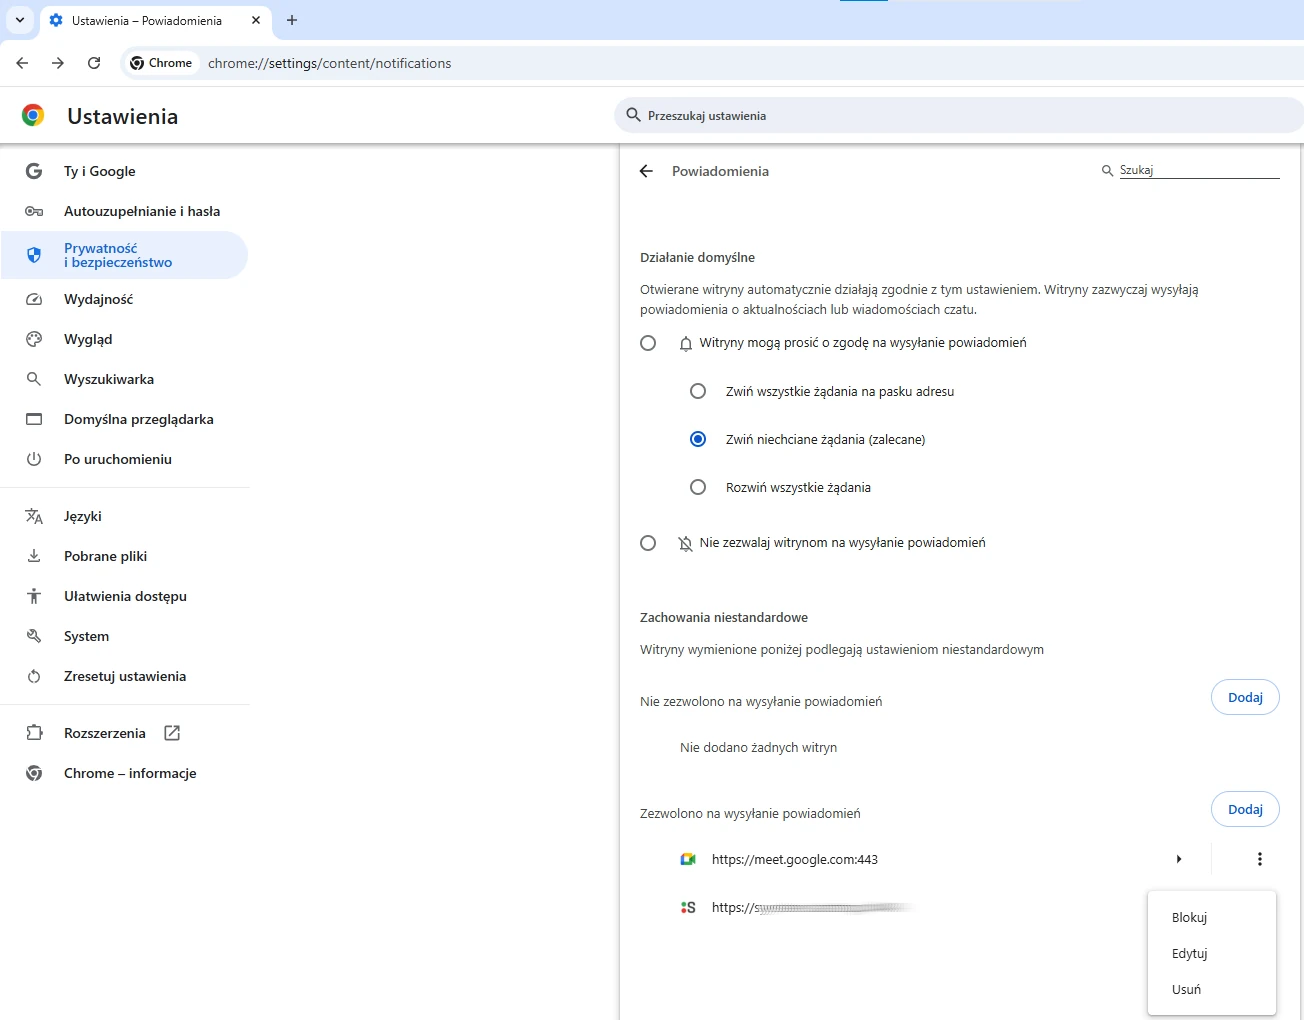1304x1020 pixels.
Task: Open a new tab with plus icon
Action: [x=292, y=20]
